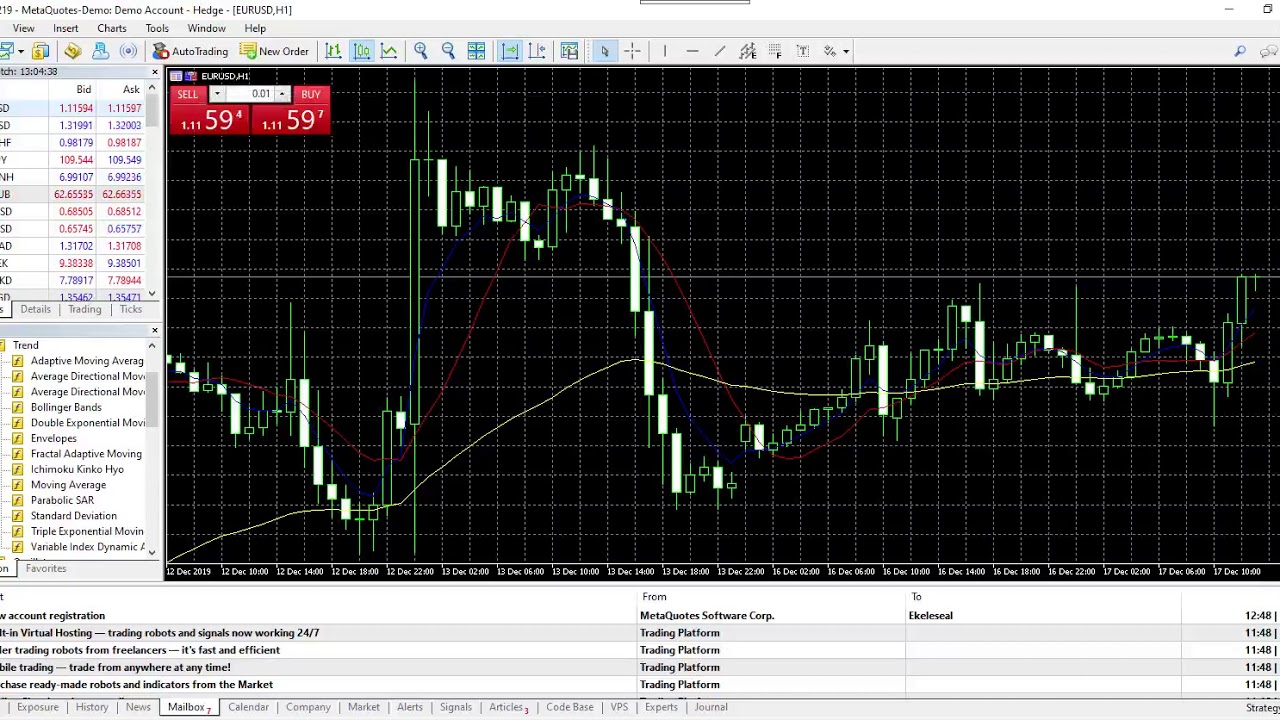Click the trade volume field 0.01
1280x720 pixels.
(249, 94)
